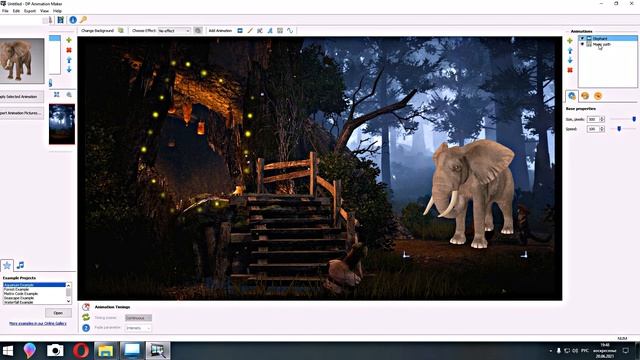Screen dimensions: 640x360
Task: Open the second orange properties tab
Action: pyautogui.click(x=585, y=96)
